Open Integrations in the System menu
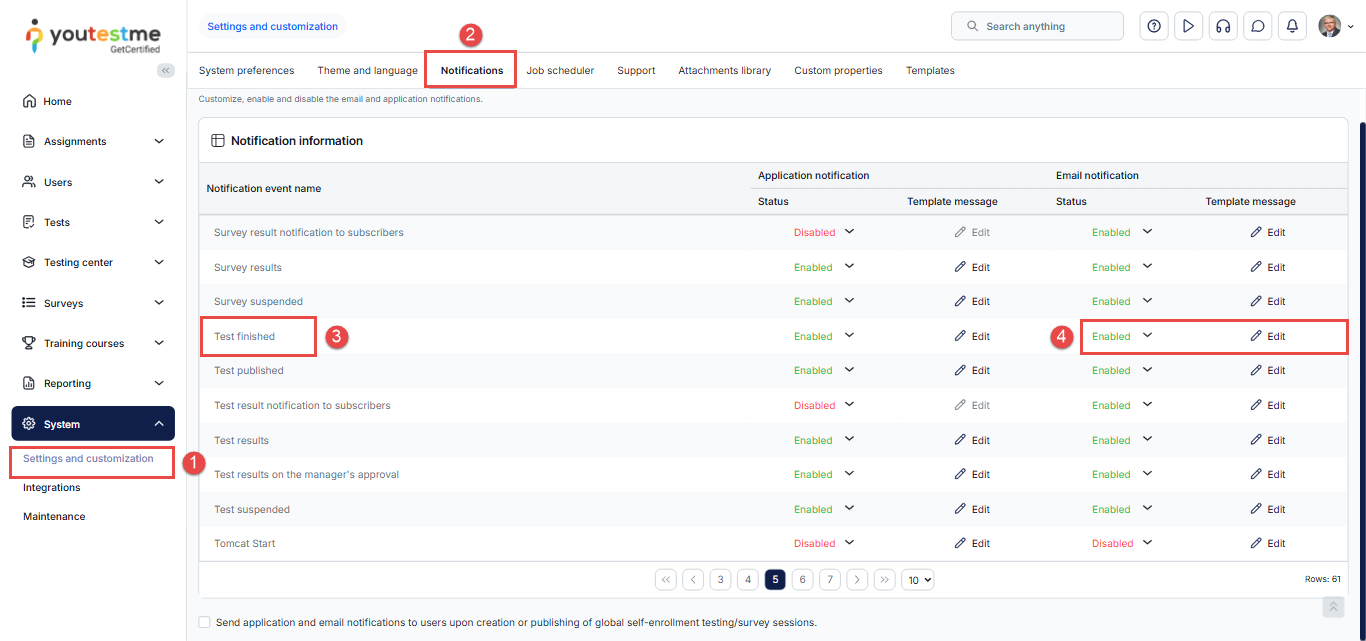The width and height of the screenshot is (1366, 641). (52, 488)
